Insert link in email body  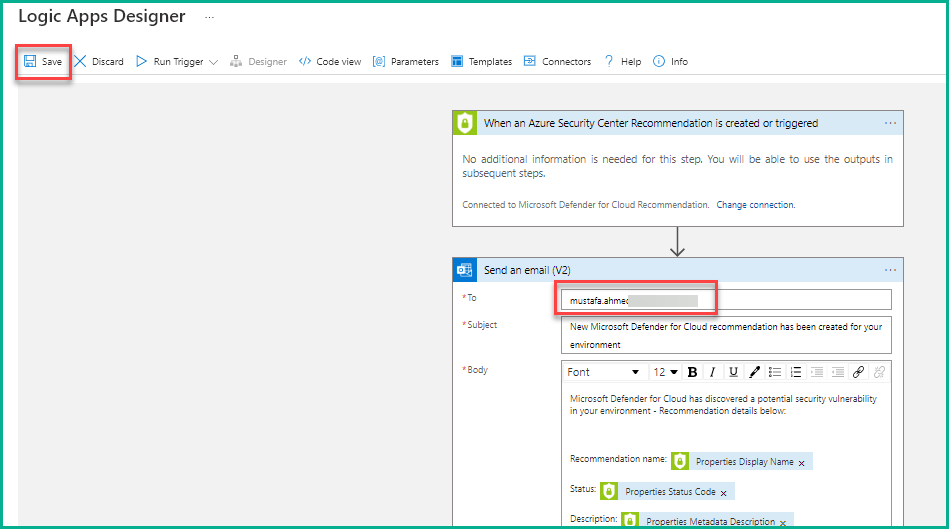(x=858, y=372)
